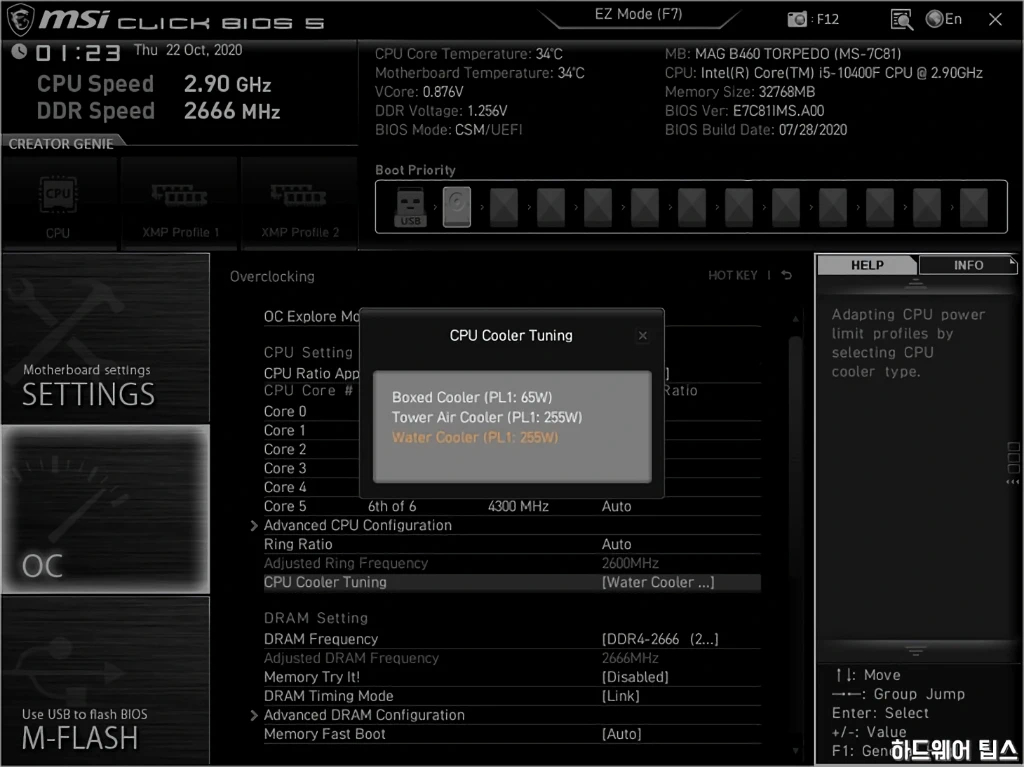Open DRAM Frequency DDR4-2666 dropdown
This screenshot has width=1024, height=767.
point(660,639)
